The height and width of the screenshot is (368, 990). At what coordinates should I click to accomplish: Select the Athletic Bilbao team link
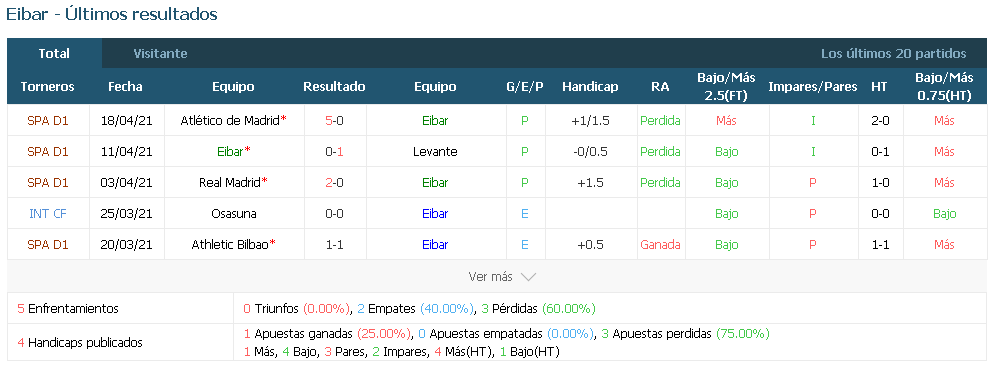click(230, 244)
